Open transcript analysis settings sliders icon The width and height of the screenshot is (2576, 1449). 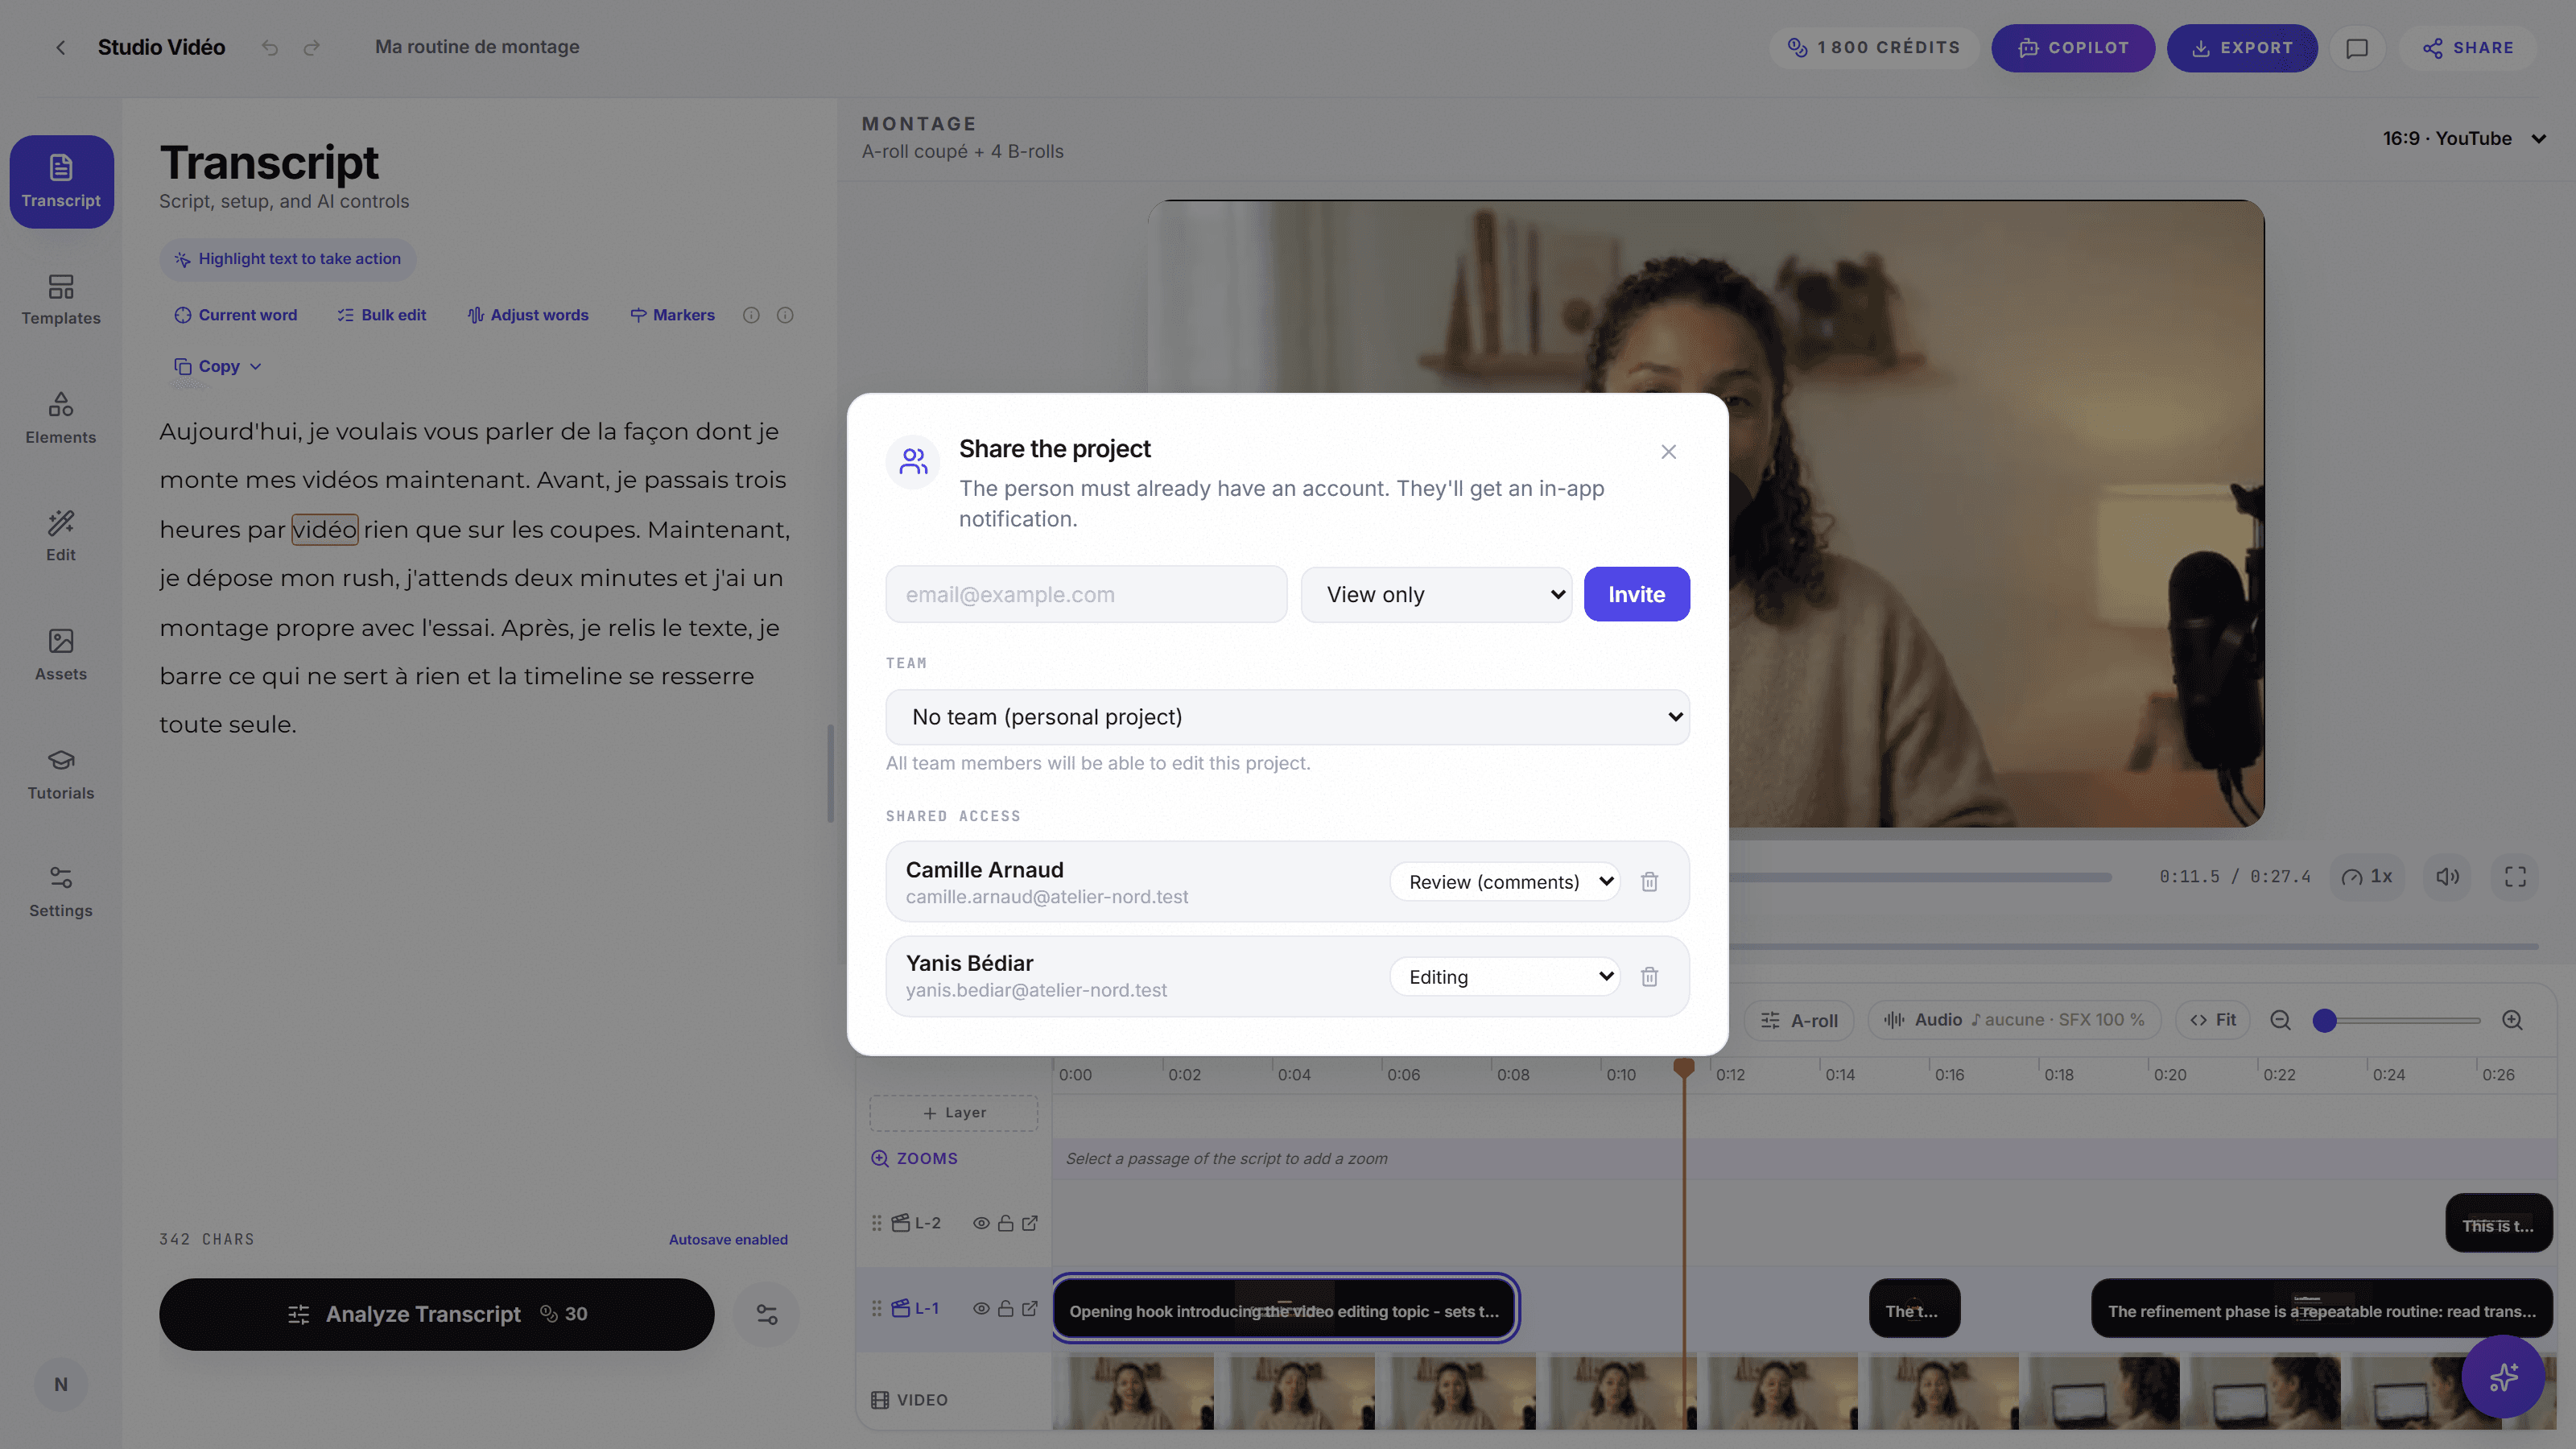[x=766, y=1314]
